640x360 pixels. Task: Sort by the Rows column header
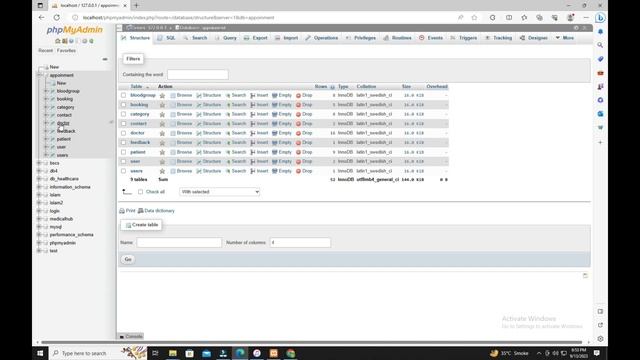321,87
